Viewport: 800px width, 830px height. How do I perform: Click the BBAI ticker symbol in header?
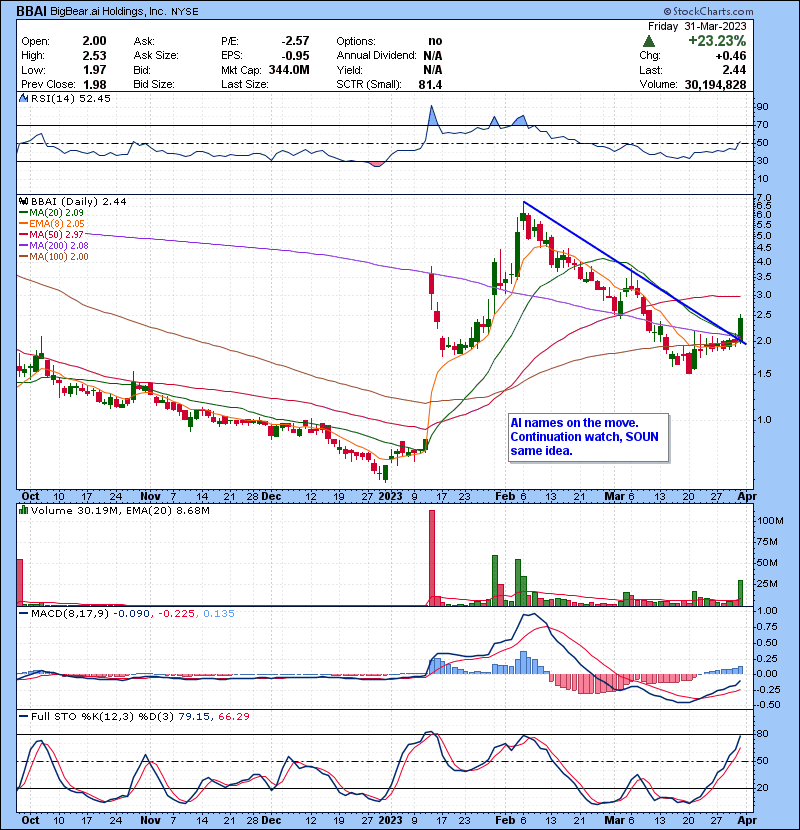point(31,11)
